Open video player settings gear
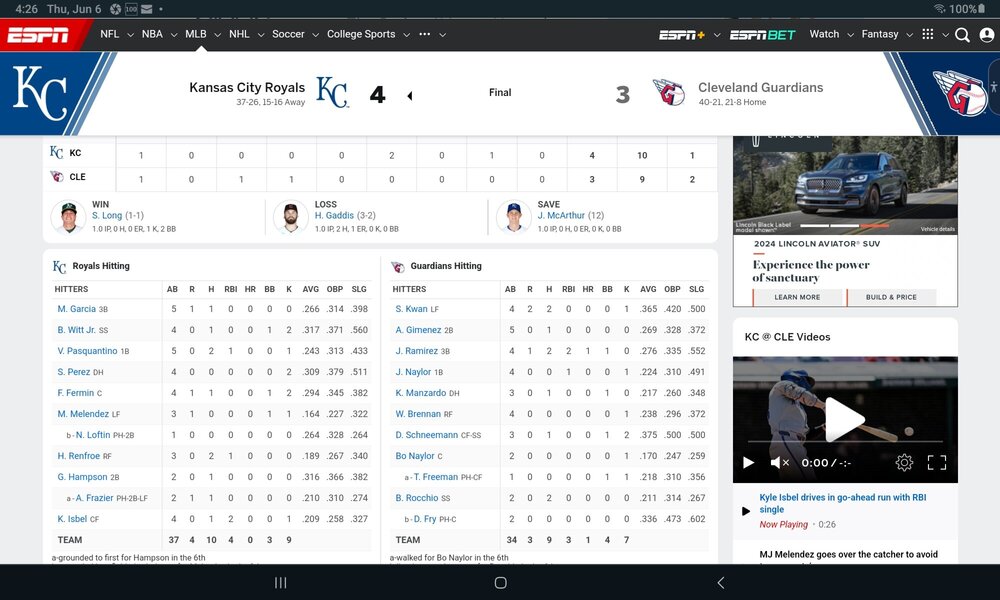 pyautogui.click(x=904, y=462)
